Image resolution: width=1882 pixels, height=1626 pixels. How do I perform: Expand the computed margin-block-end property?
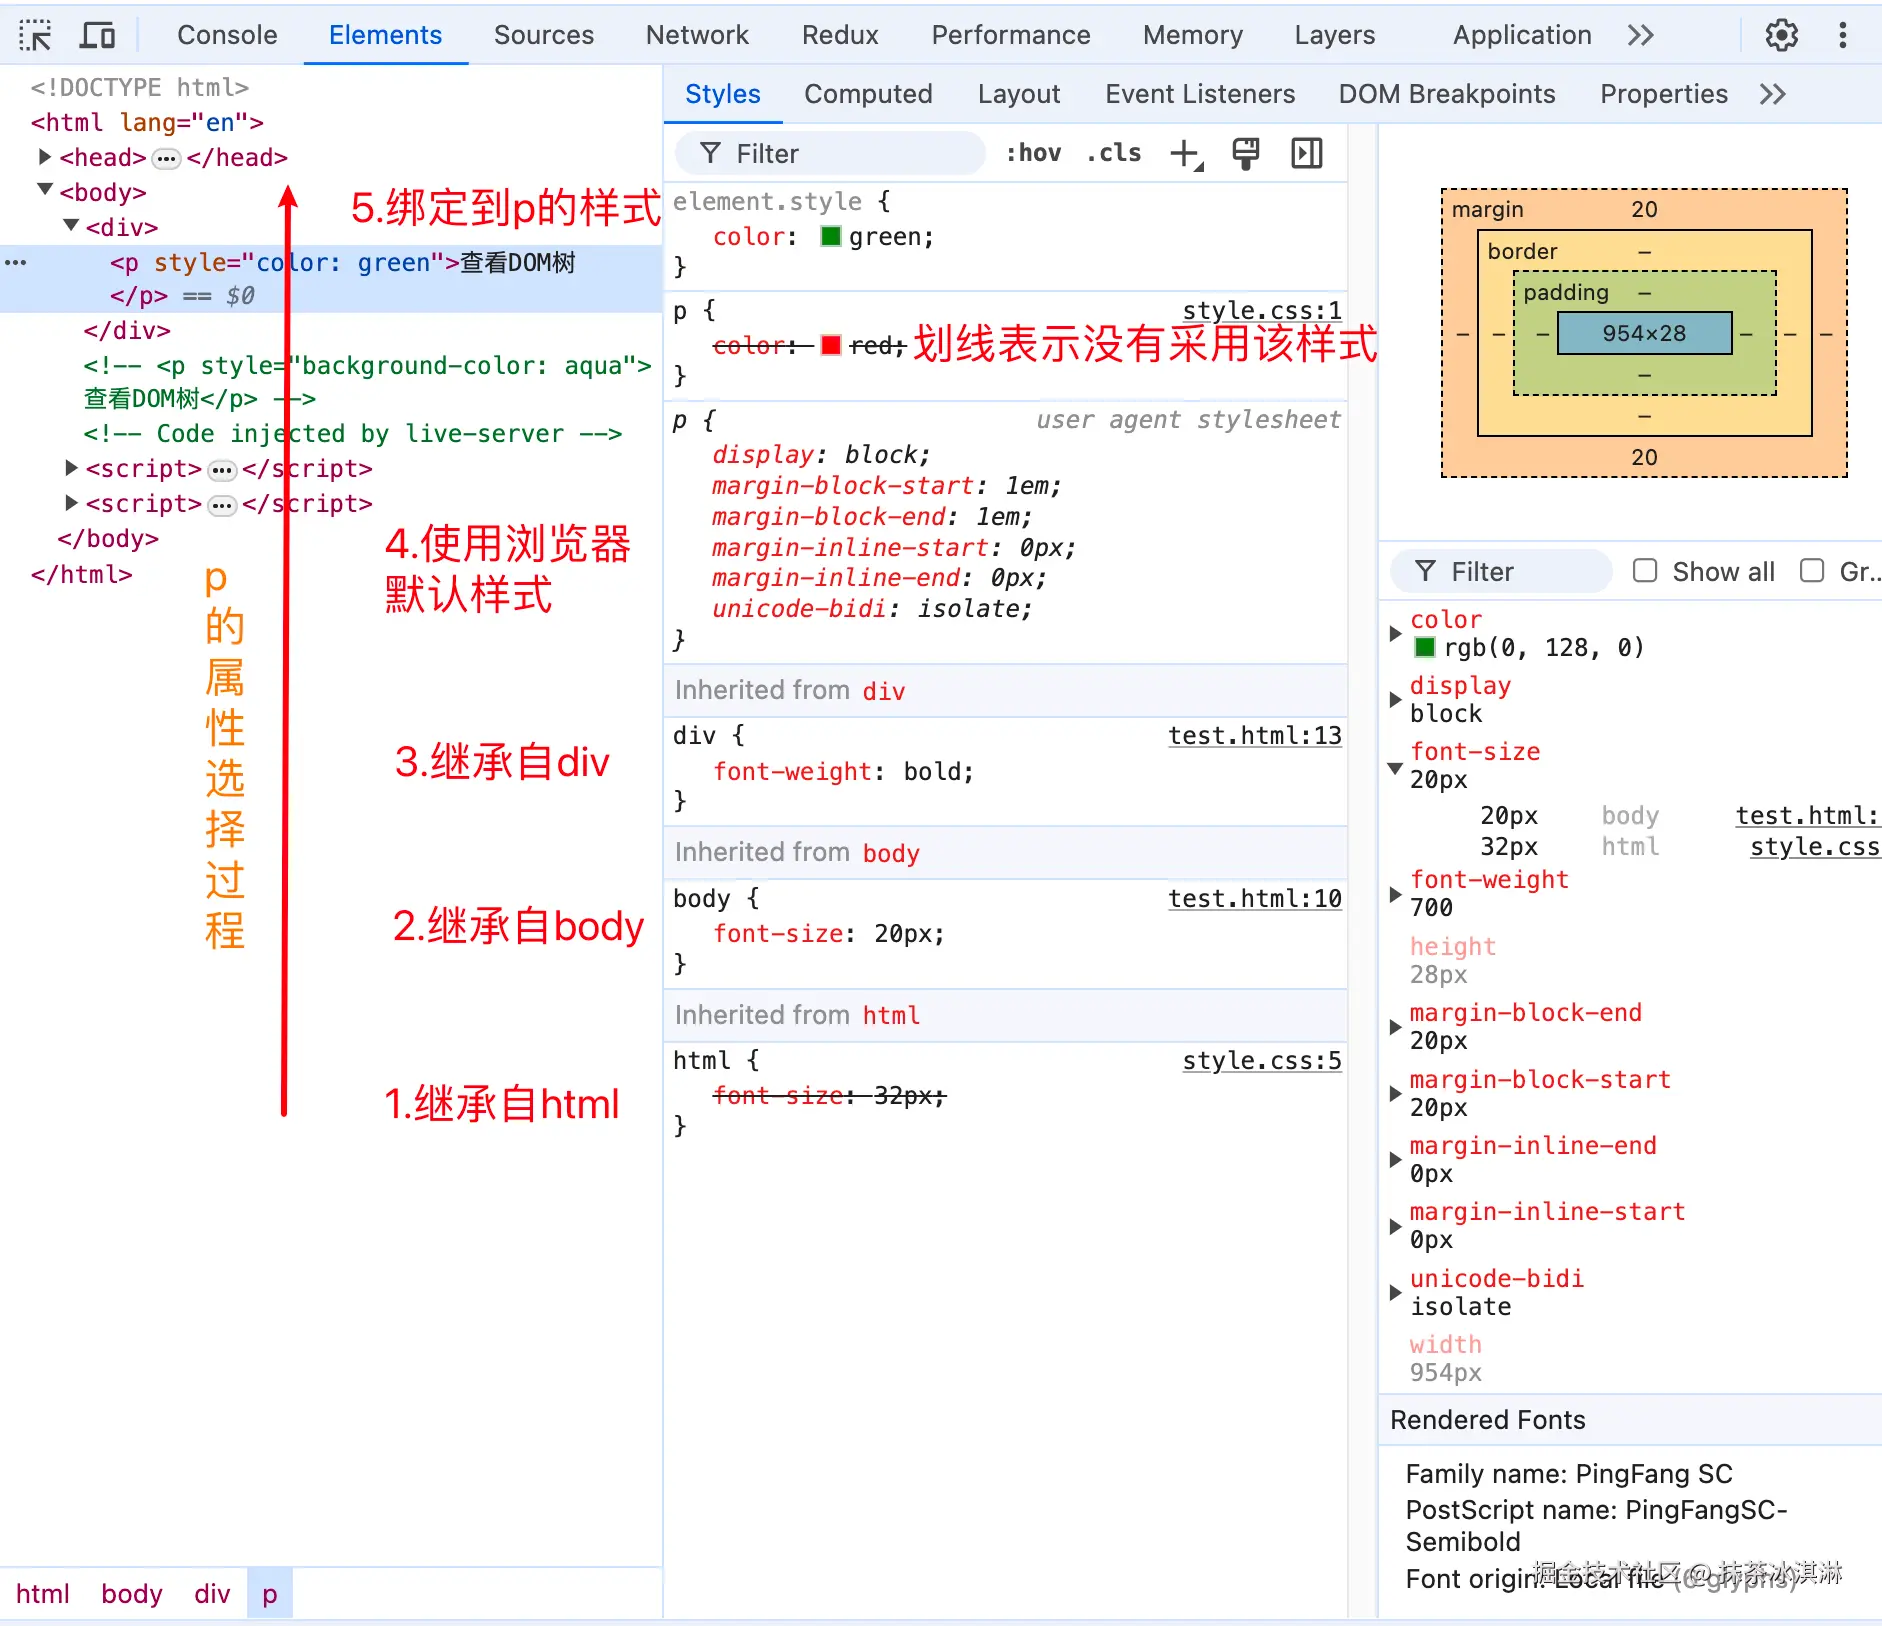pos(1395,1027)
